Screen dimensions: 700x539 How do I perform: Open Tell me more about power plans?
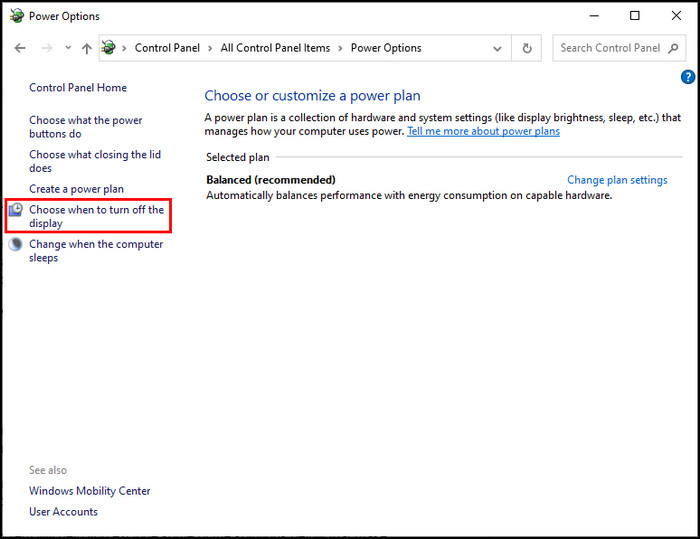click(483, 131)
